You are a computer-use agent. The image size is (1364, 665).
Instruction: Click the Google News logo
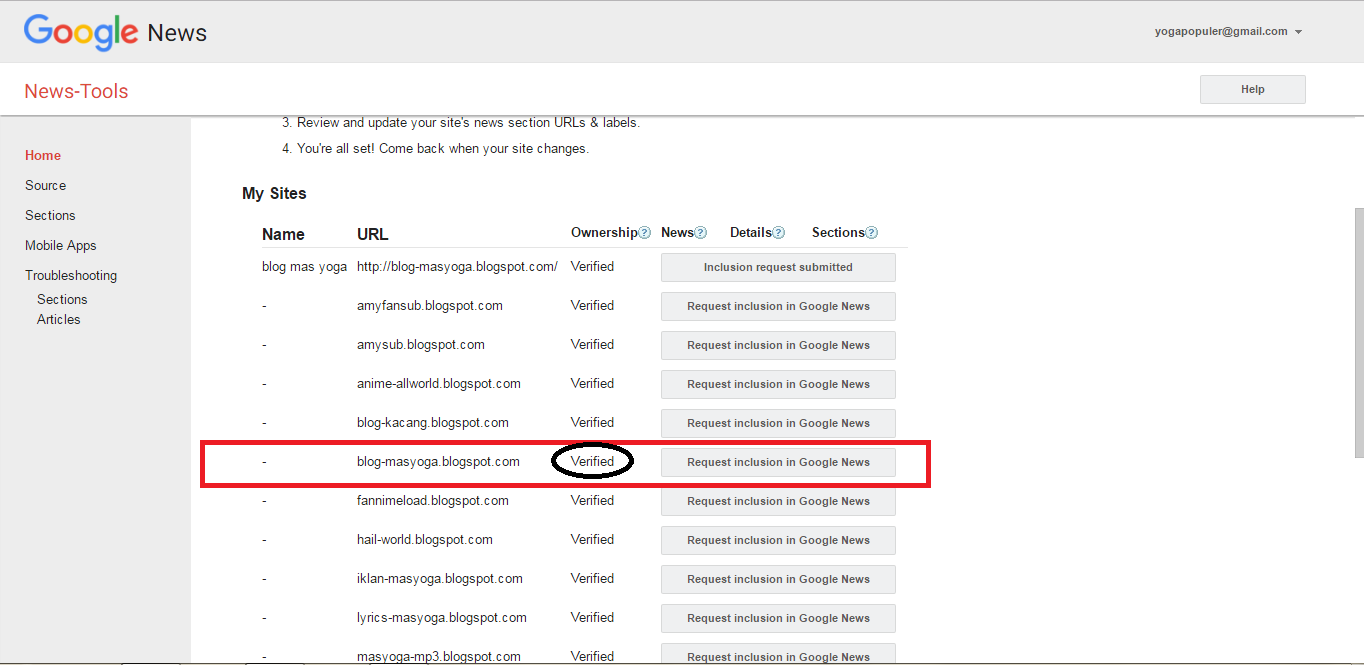pyautogui.click(x=115, y=32)
